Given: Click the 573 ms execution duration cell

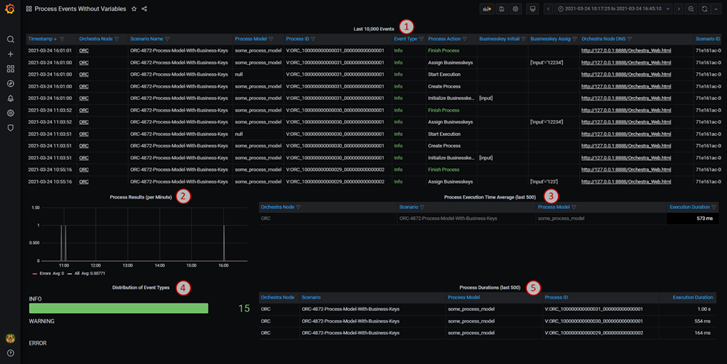Looking at the screenshot, I should coord(692,218).
